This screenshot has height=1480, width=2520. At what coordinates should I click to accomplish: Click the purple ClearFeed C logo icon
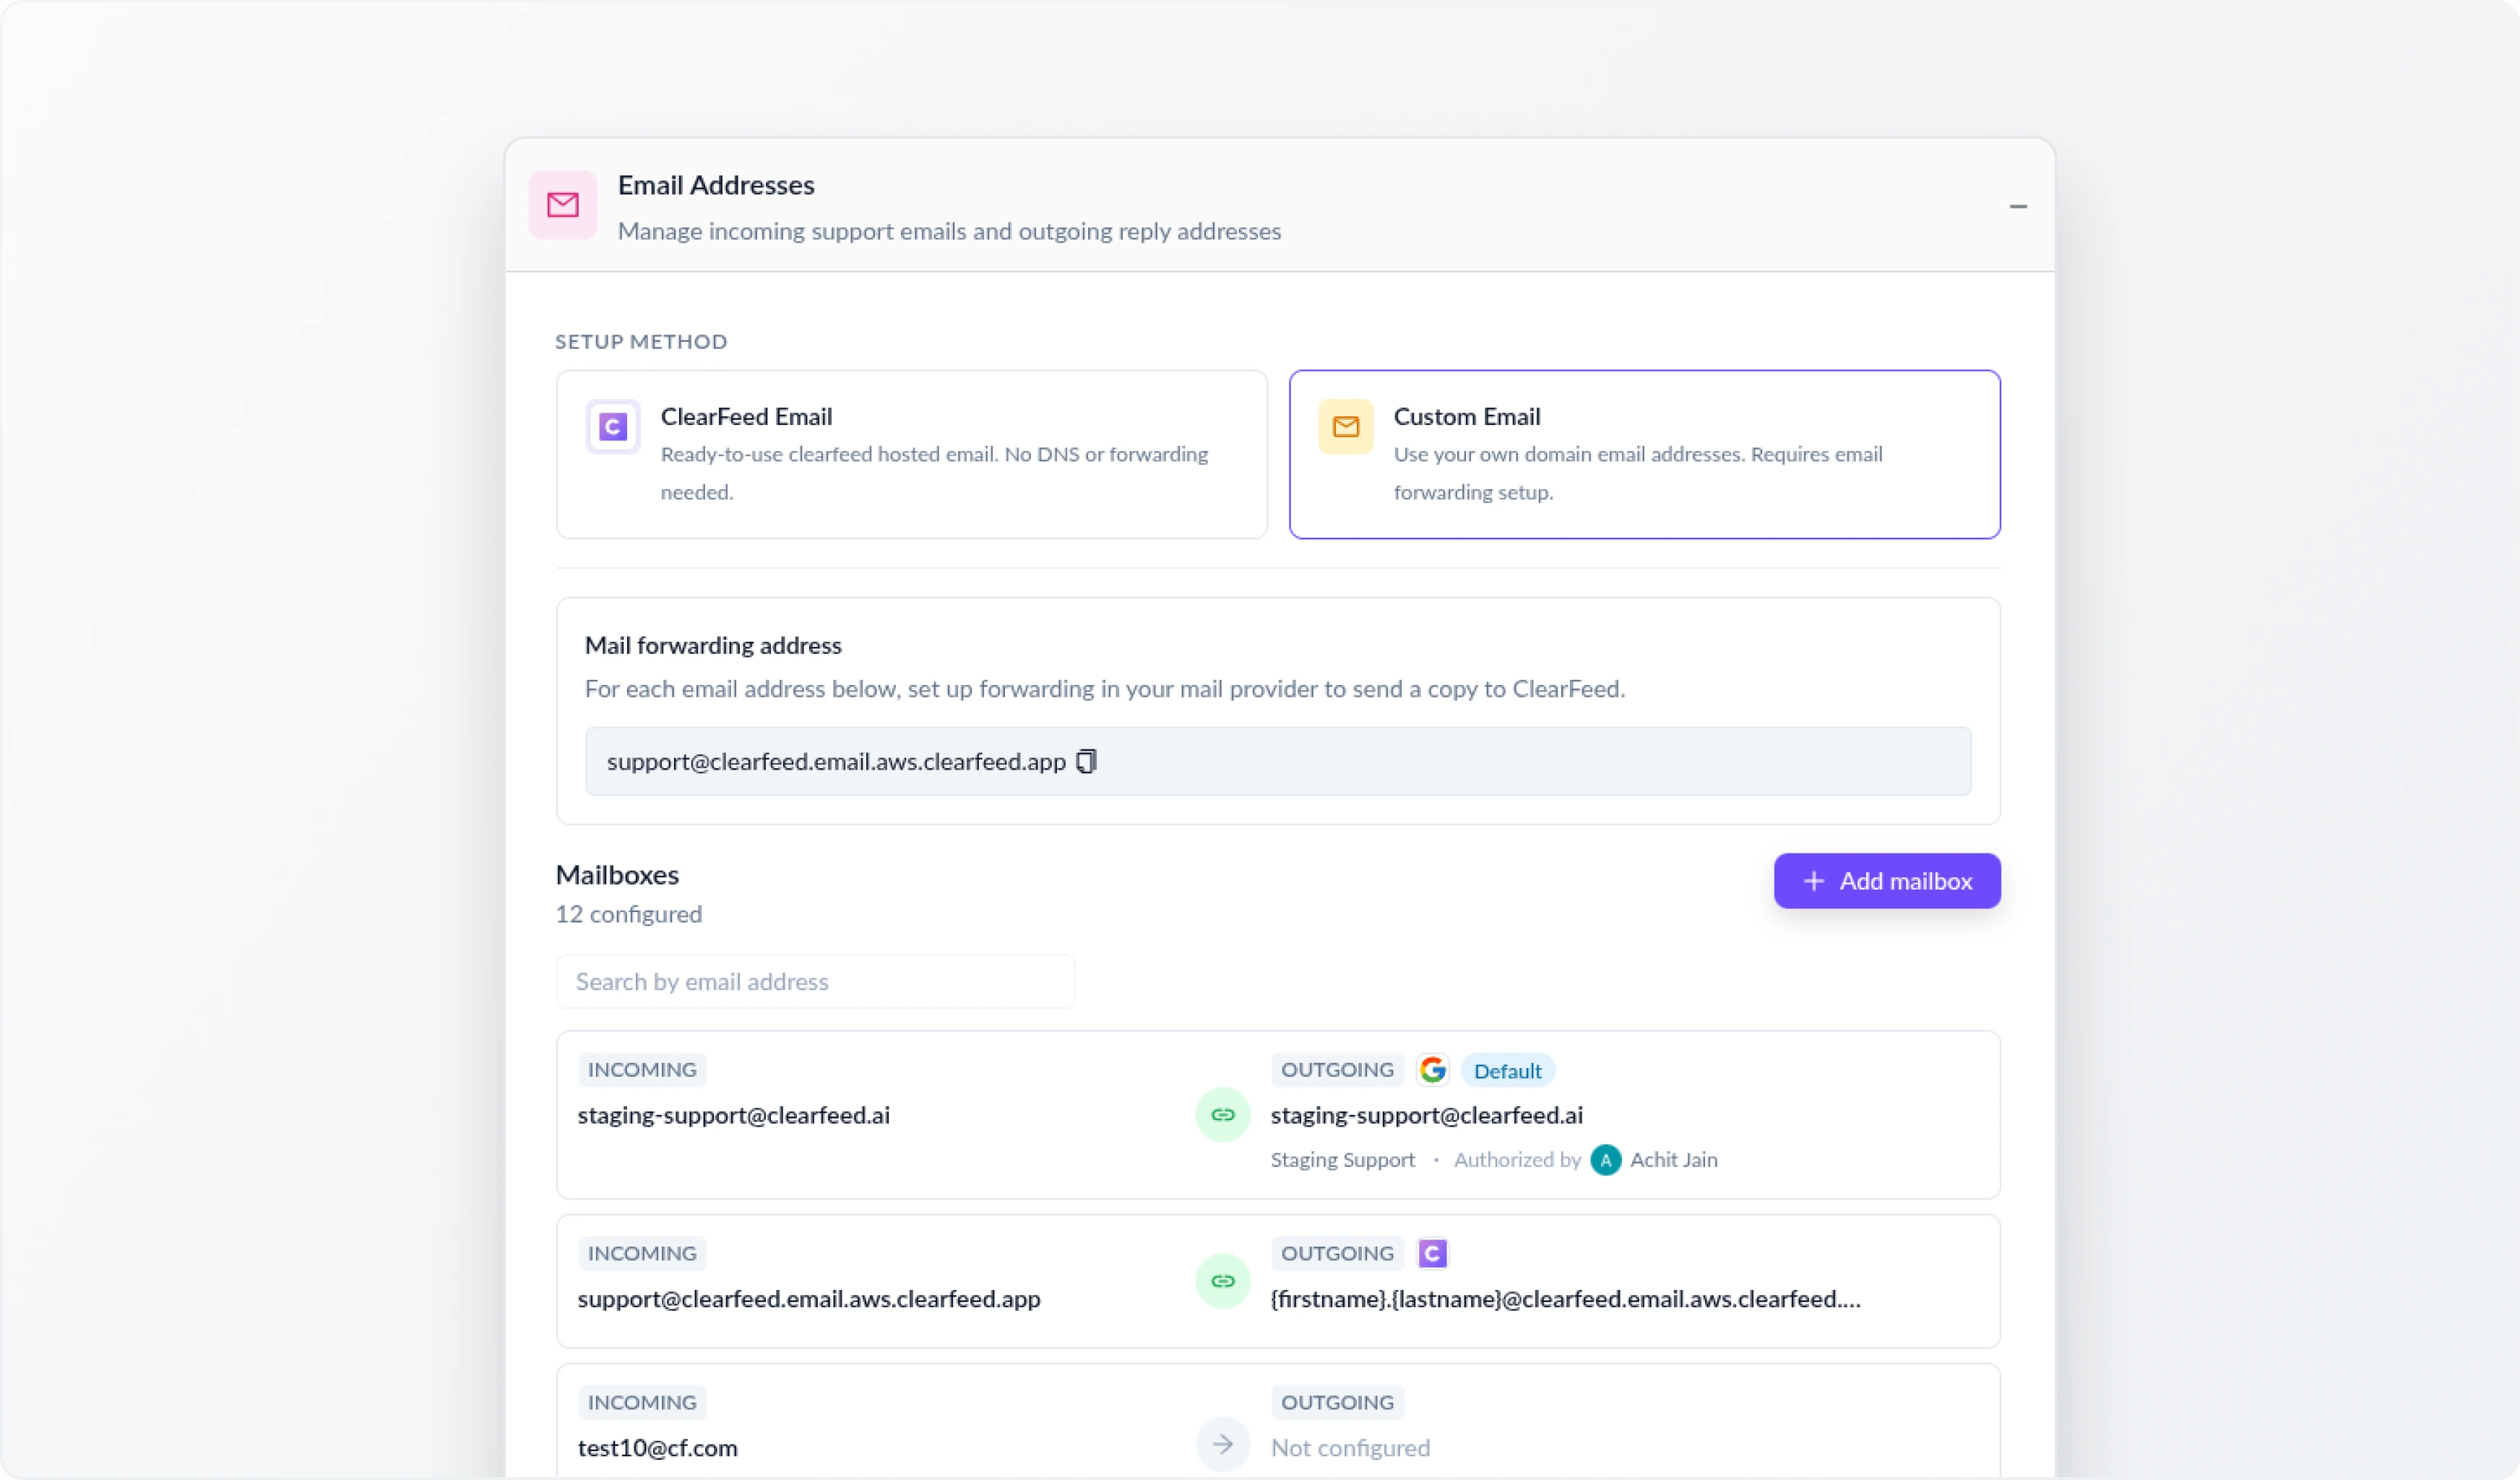point(613,427)
